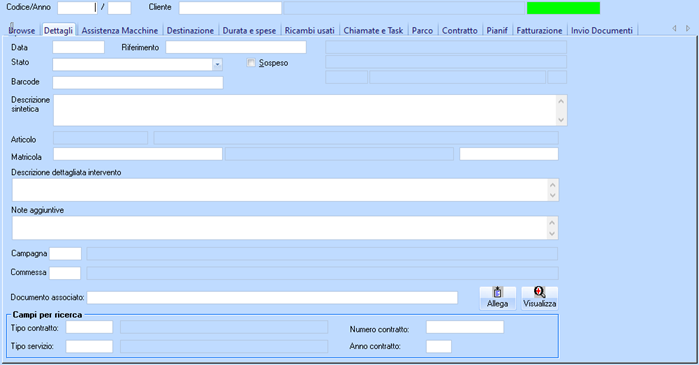Open the Chiamate e Task tab

(373, 30)
